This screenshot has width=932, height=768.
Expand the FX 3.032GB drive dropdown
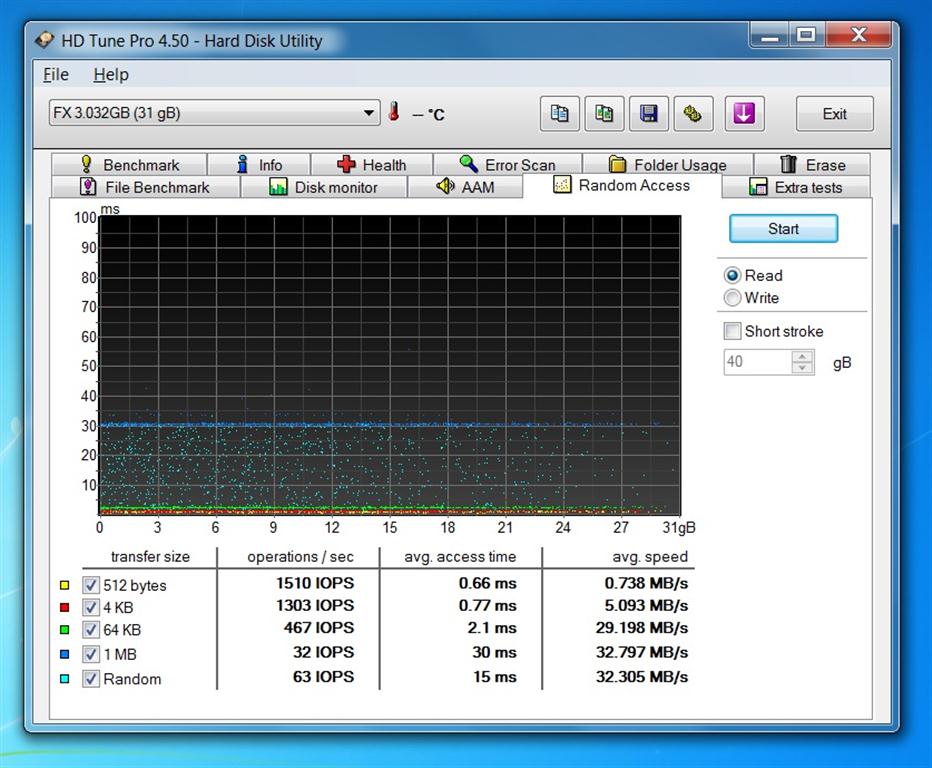(x=370, y=113)
